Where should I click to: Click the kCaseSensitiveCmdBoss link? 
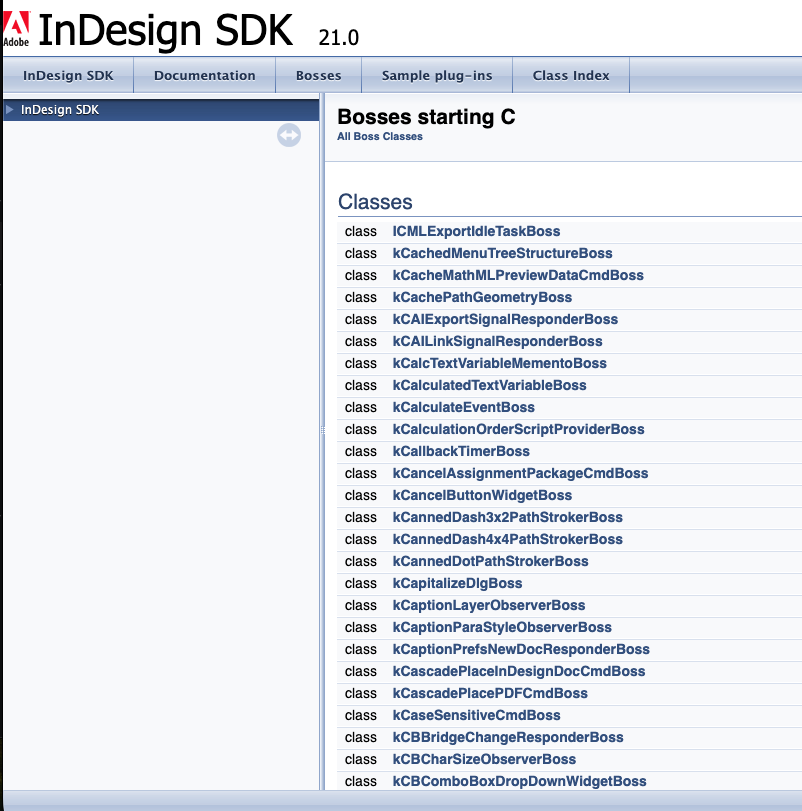click(476, 715)
